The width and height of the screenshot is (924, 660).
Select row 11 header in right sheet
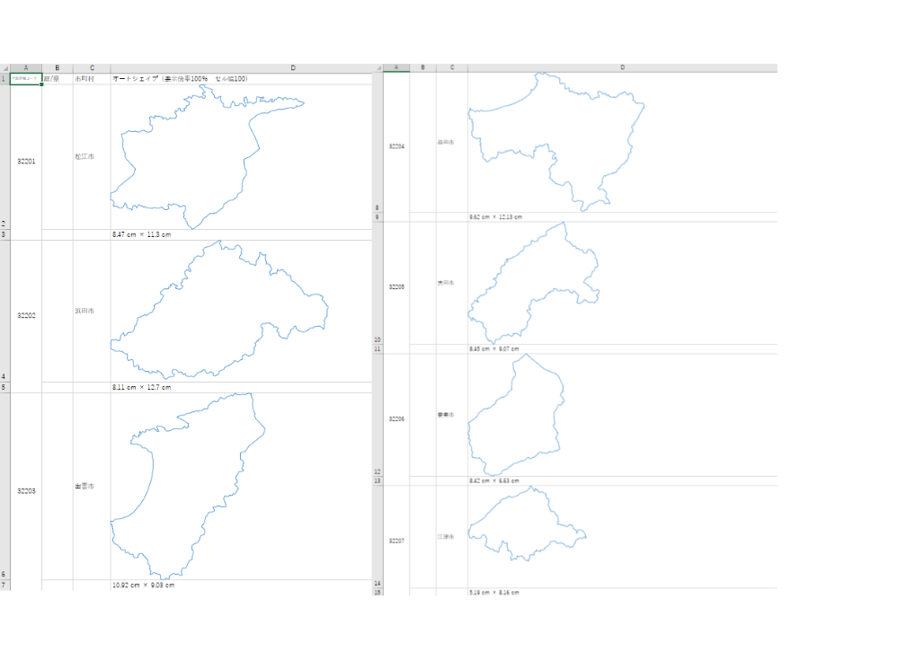(378, 349)
